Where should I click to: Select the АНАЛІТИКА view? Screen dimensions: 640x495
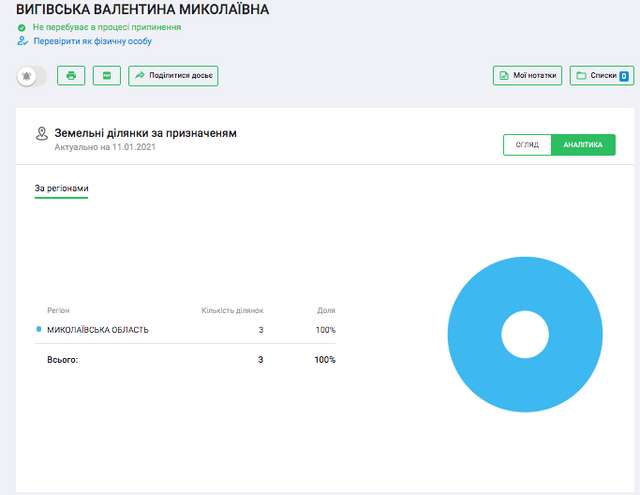coord(583,145)
